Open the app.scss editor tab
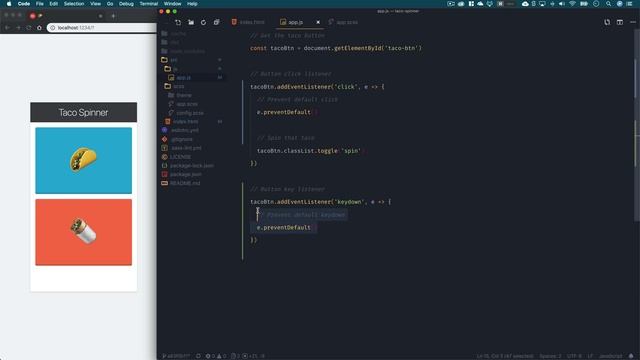The width and height of the screenshot is (640, 360). pyautogui.click(x=344, y=22)
